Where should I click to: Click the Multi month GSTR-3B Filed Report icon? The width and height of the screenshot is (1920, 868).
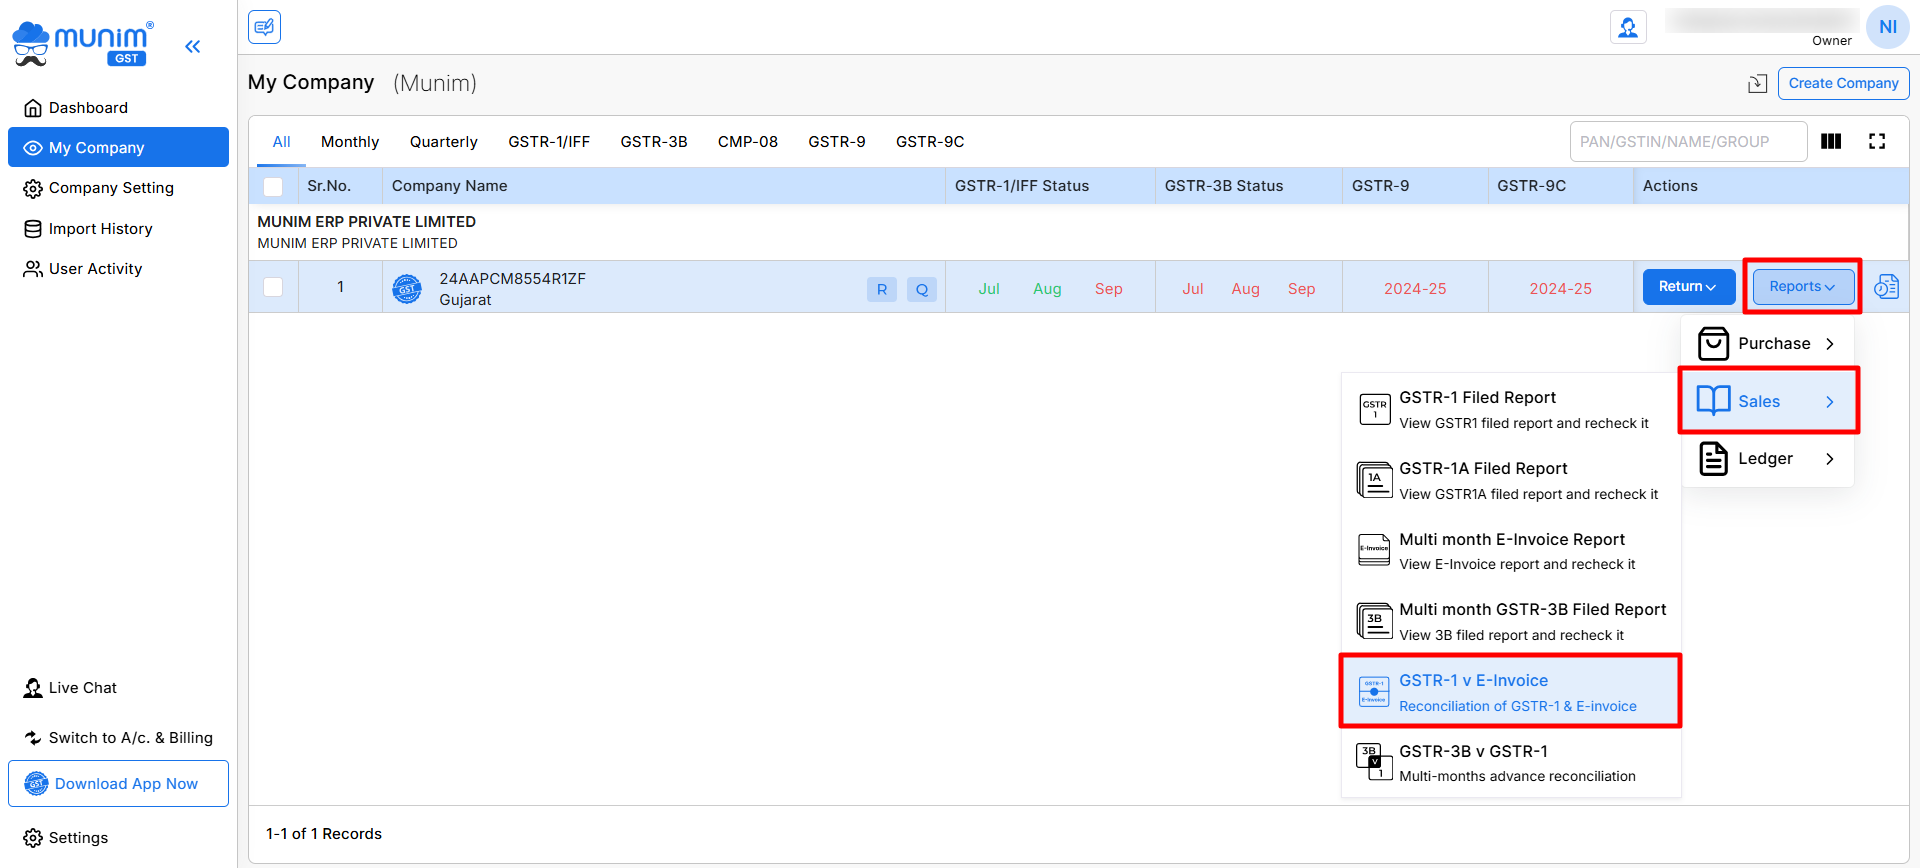[1374, 621]
